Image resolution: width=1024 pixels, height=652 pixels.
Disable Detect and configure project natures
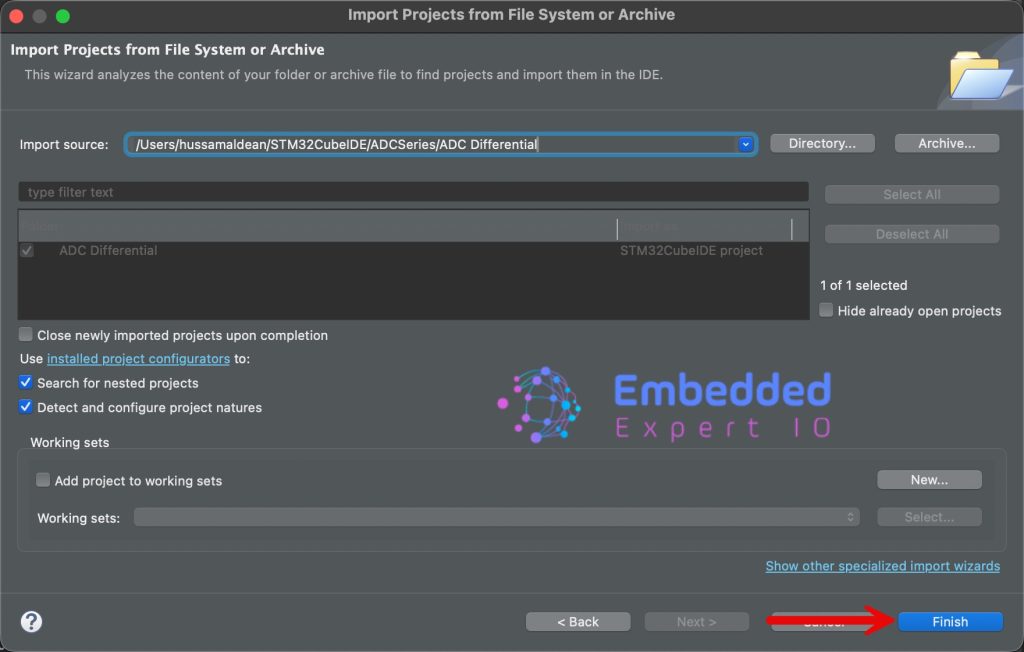pos(26,407)
